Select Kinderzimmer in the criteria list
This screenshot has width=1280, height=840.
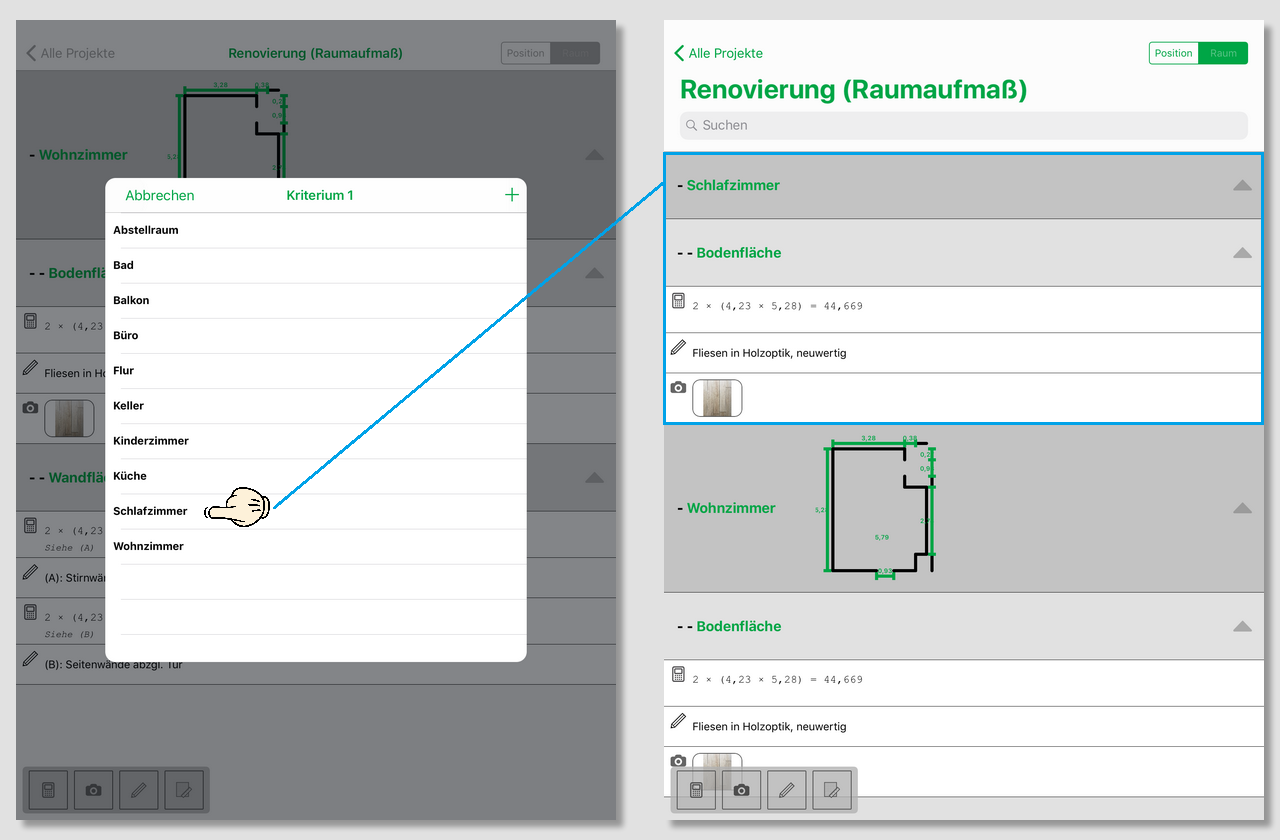[316, 440]
